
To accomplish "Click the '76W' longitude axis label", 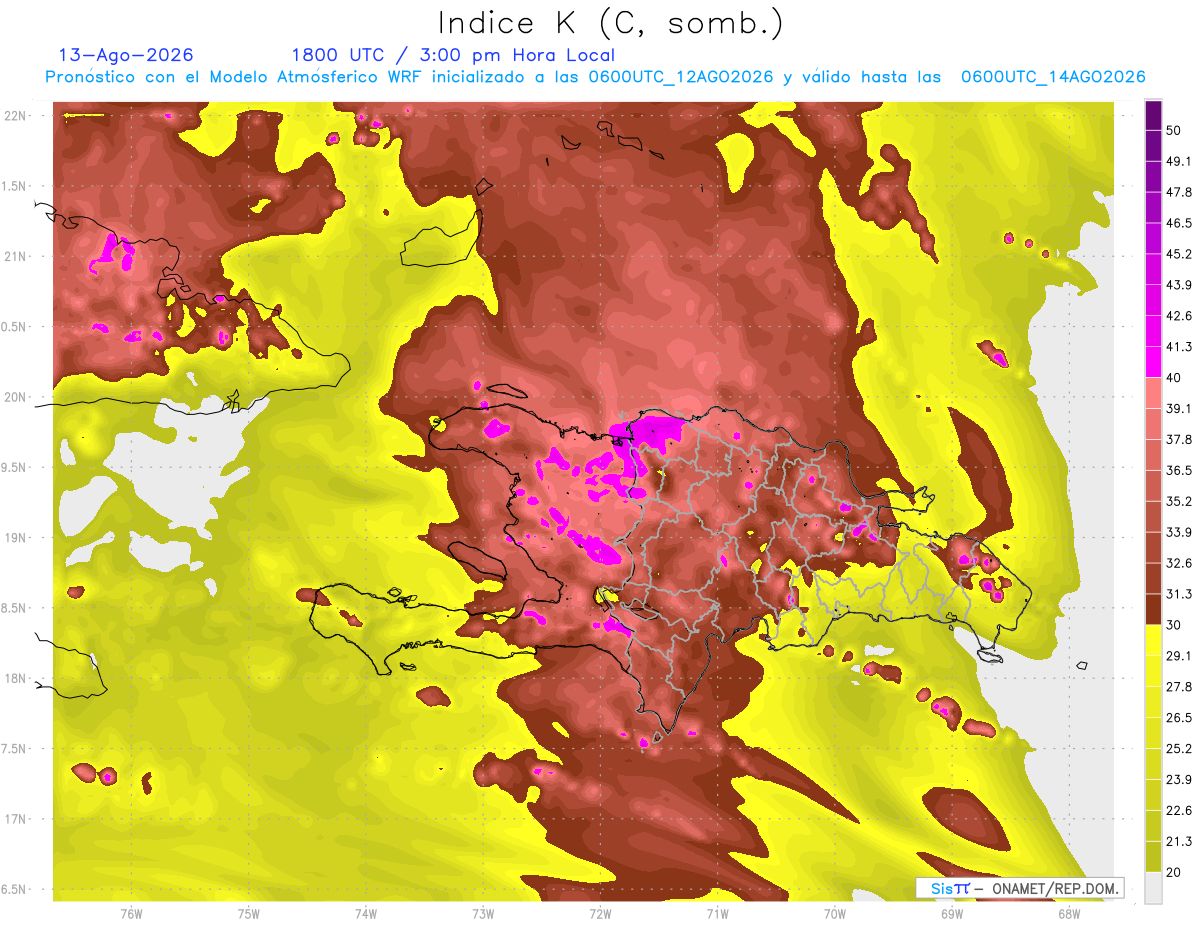I will tap(131, 913).
